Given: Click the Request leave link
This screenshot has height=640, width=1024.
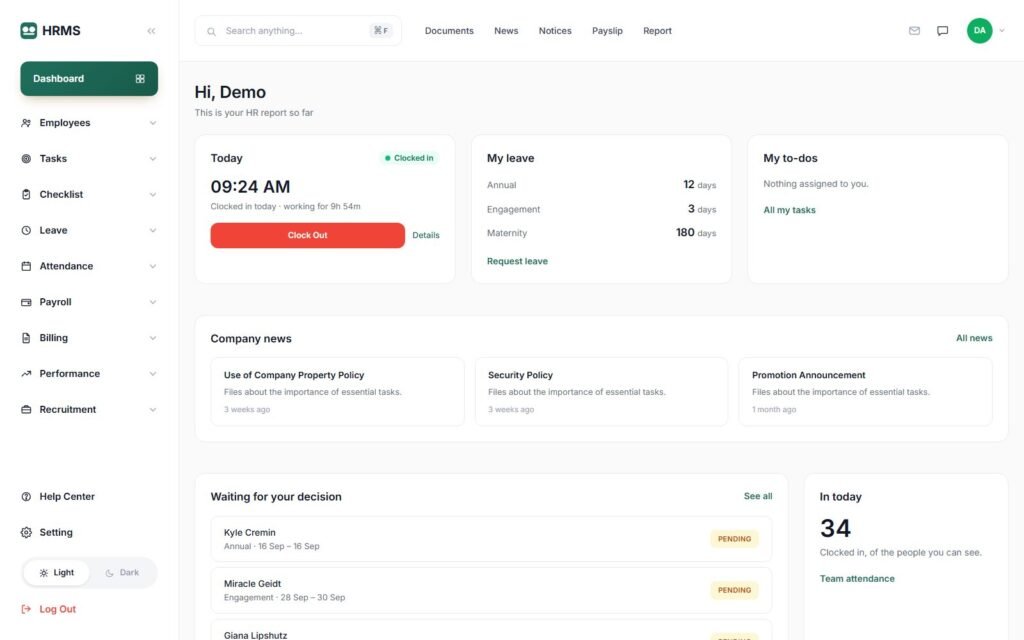Looking at the screenshot, I should pyautogui.click(x=517, y=261).
